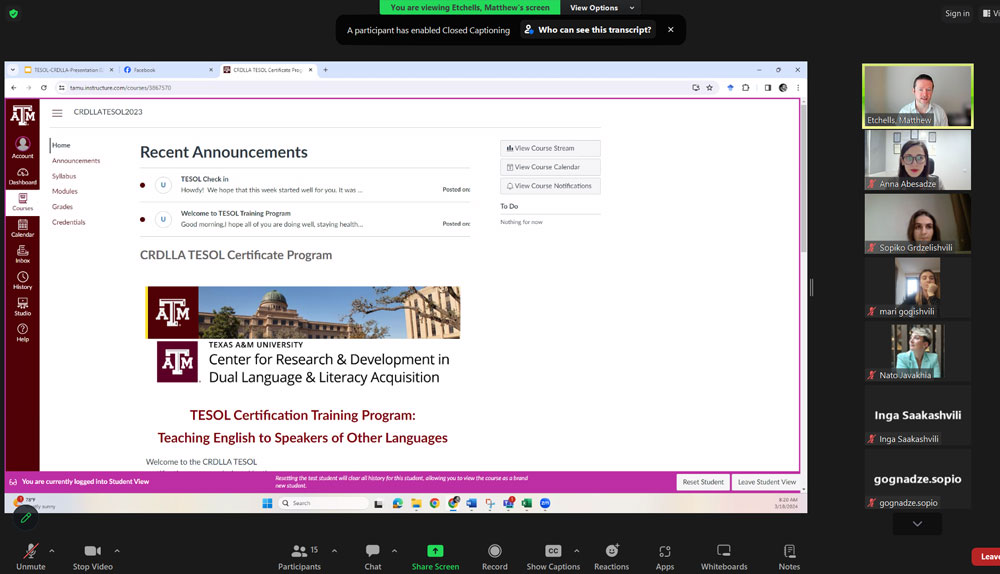This screenshot has width=1000, height=574.
Task: Dismiss the Closed Captioning notification
Action: (x=670, y=30)
